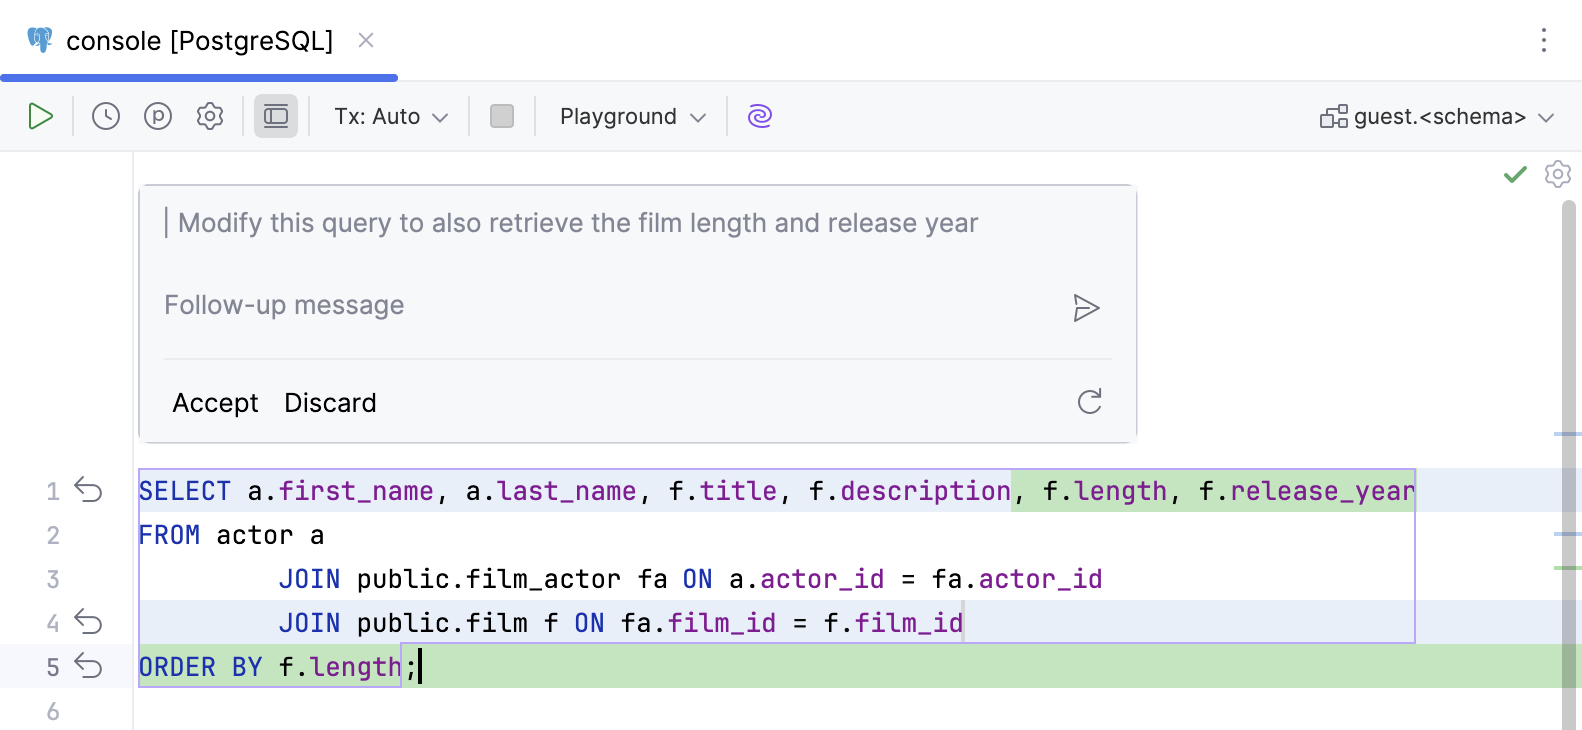Click the green checkmark inspection indicator
Viewport: 1582px width, 730px height.
(x=1515, y=174)
